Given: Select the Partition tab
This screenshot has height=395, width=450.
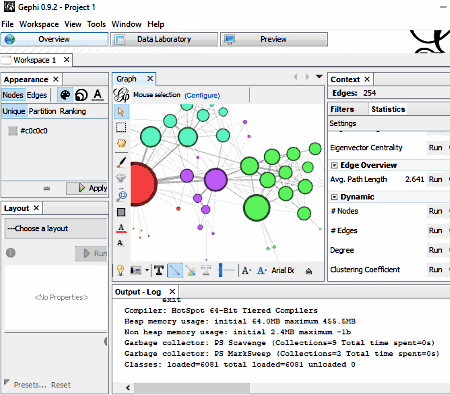Looking at the screenshot, I should tap(42, 111).
